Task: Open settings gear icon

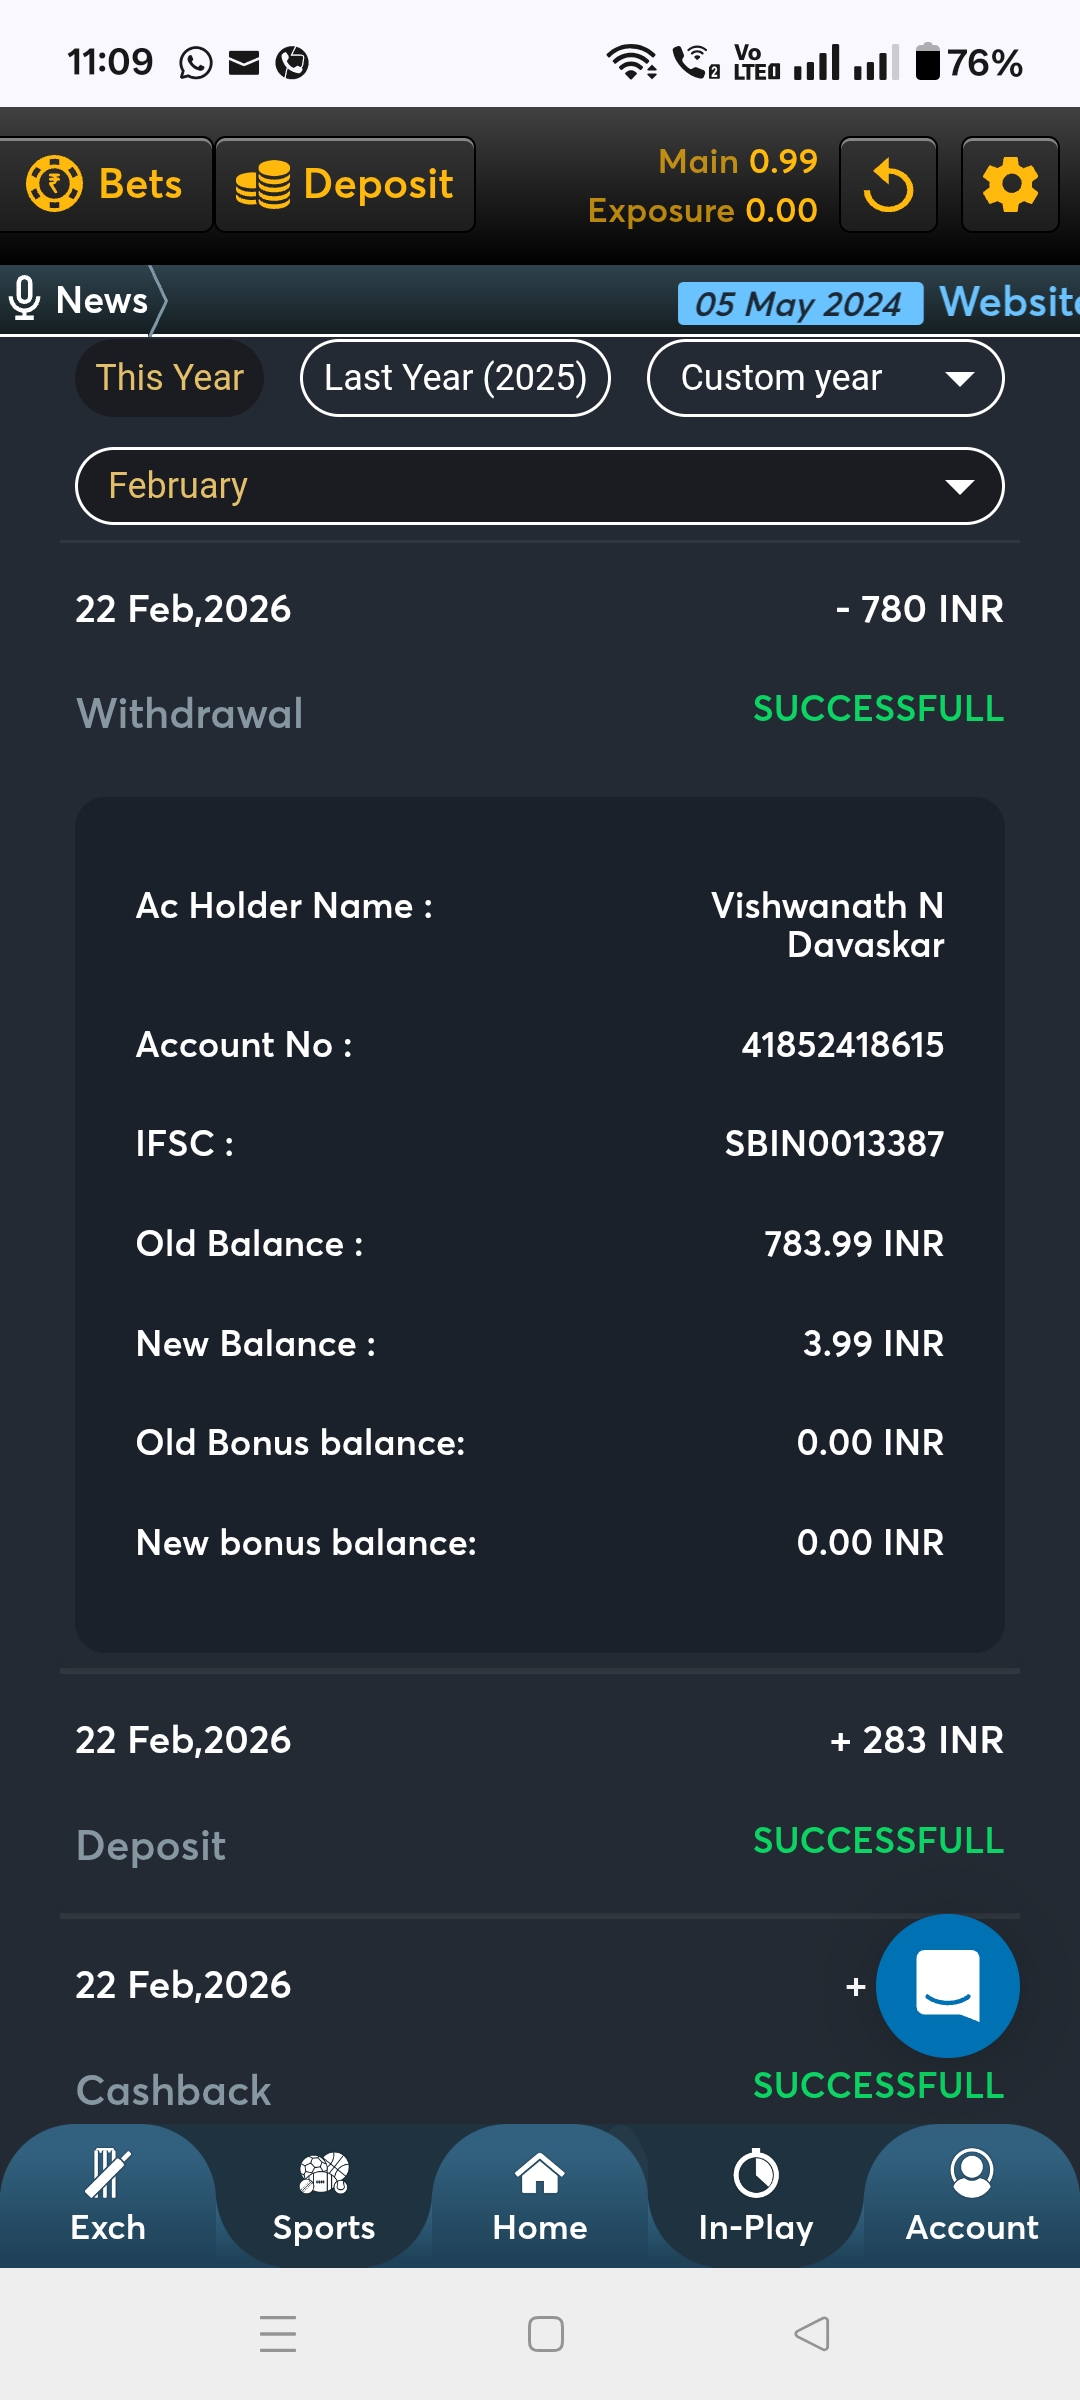Action: tap(1010, 186)
